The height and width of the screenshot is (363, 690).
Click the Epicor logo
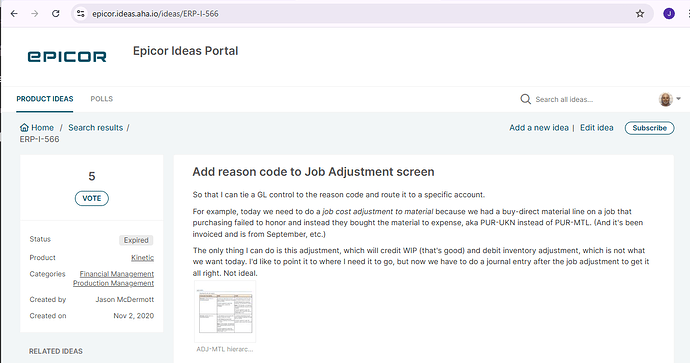67,56
